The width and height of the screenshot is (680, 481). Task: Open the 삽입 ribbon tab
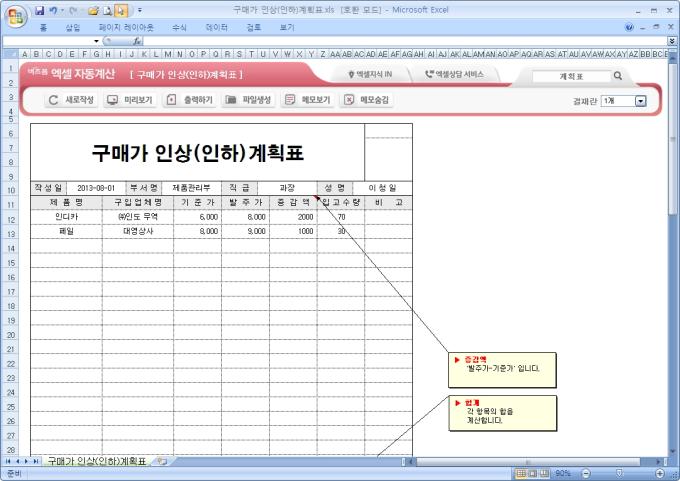click(x=72, y=28)
